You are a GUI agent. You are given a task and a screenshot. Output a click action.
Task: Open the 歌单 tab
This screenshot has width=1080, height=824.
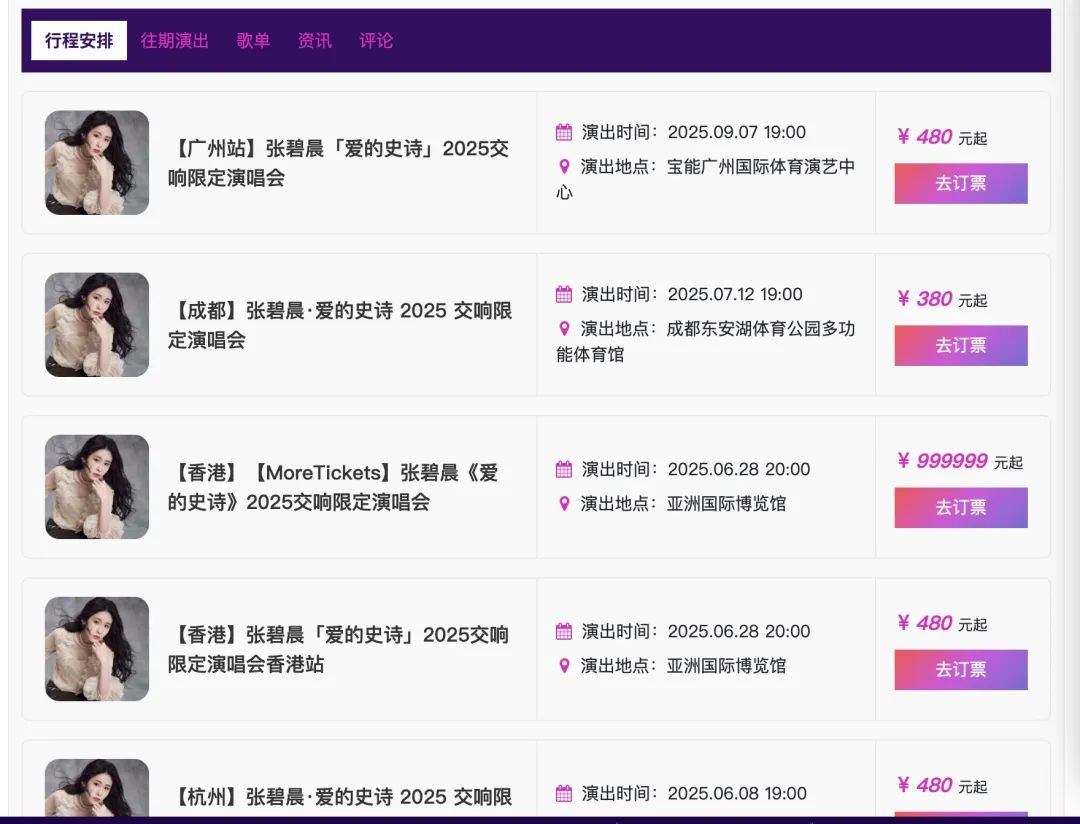pos(253,41)
